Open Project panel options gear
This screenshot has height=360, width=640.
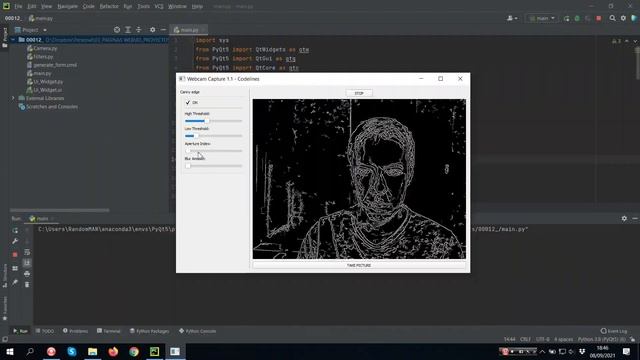coord(153,30)
